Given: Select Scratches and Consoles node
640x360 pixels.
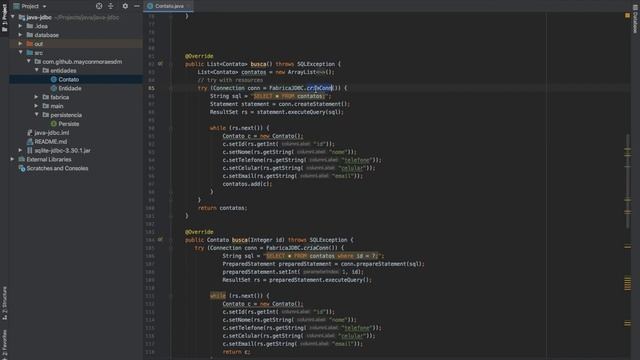Looking at the screenshot, I should 57,168.
